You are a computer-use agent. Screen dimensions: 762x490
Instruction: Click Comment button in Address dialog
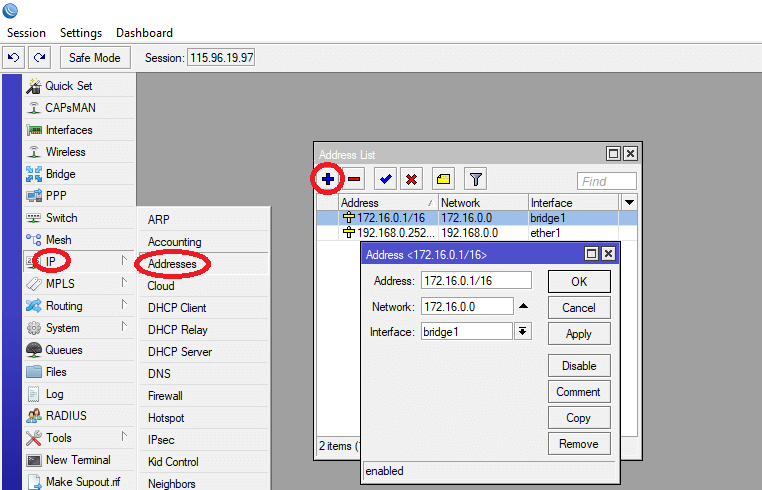[579, 392]
